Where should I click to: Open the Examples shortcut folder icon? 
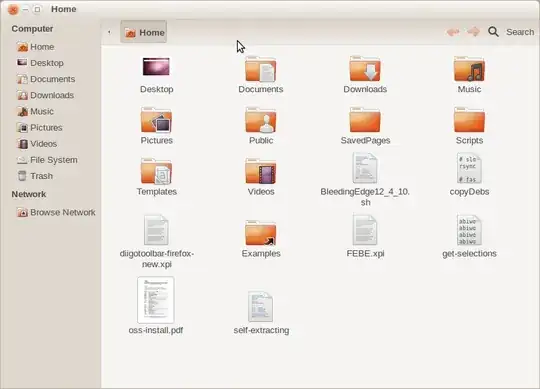coord(261,233)
